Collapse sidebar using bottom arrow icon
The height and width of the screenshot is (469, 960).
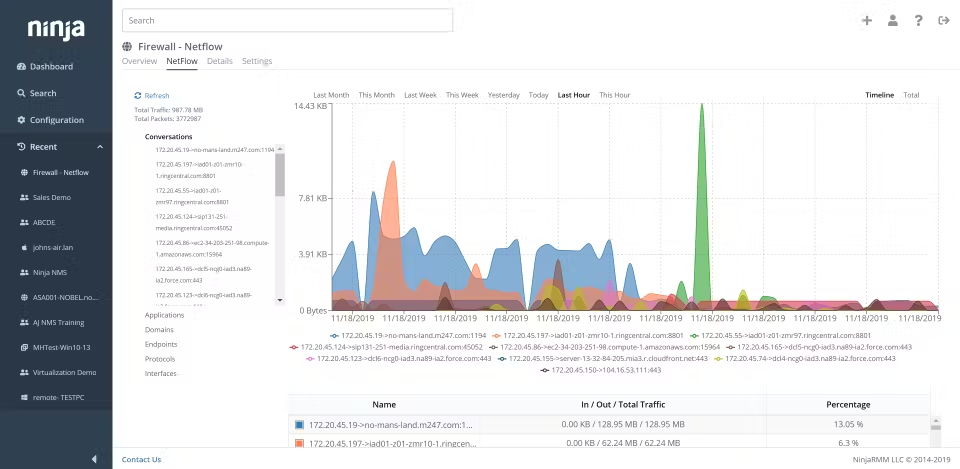coord(94,459)
